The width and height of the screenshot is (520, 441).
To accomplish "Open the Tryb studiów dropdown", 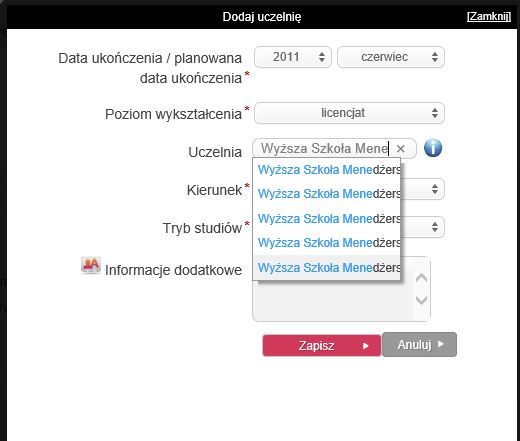I will (x=423, y=227).
